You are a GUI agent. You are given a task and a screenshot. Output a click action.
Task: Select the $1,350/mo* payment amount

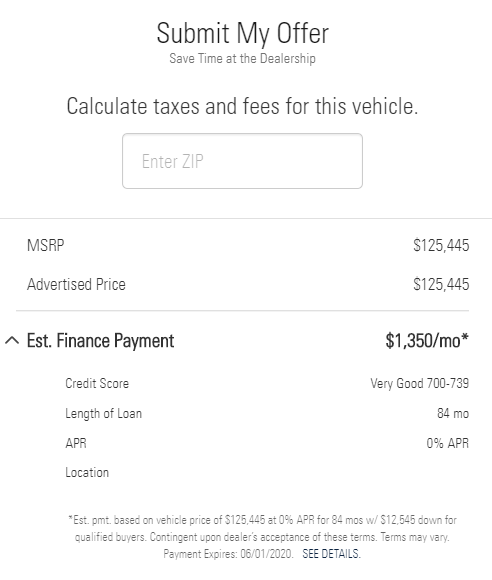pos(427,341)
